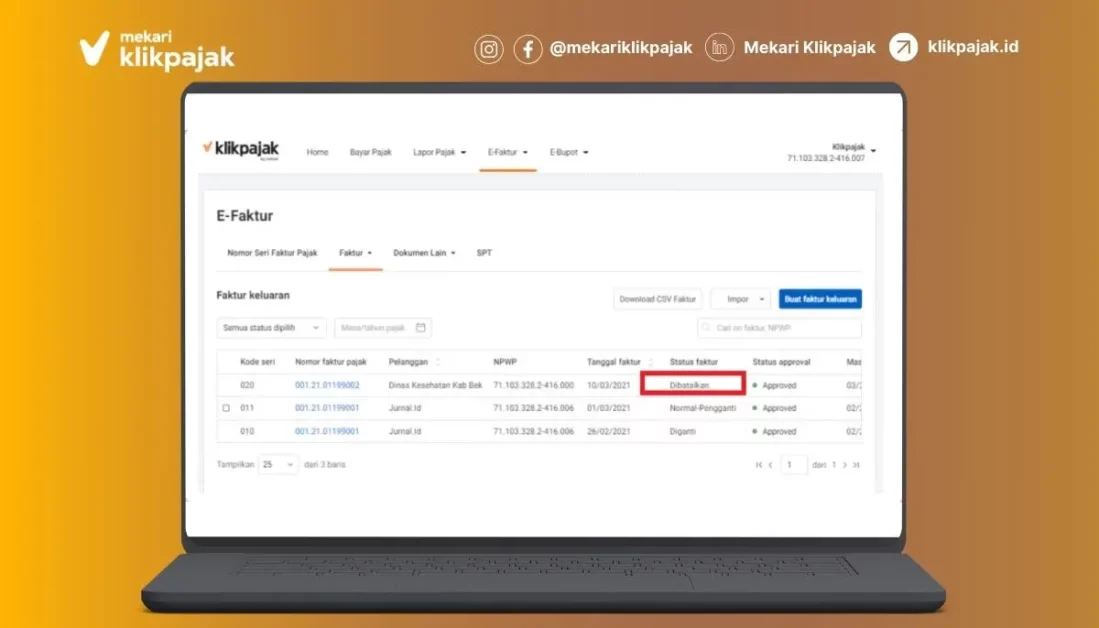Screen dimensions: 1099x628
Task: Open Semua status dipilih filter
Action: coord(271,327)
